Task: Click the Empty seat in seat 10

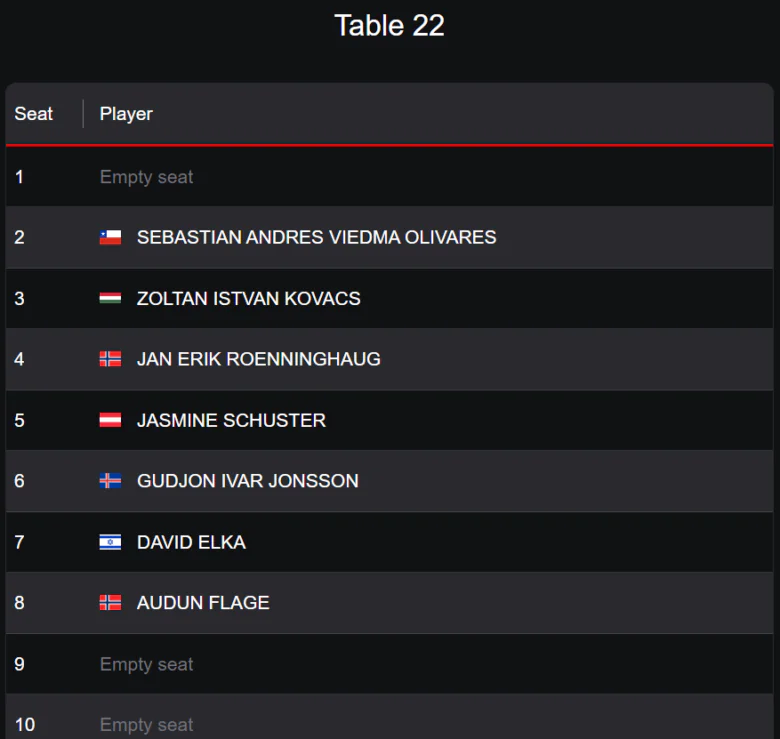Action: click(x=146, y=725)
